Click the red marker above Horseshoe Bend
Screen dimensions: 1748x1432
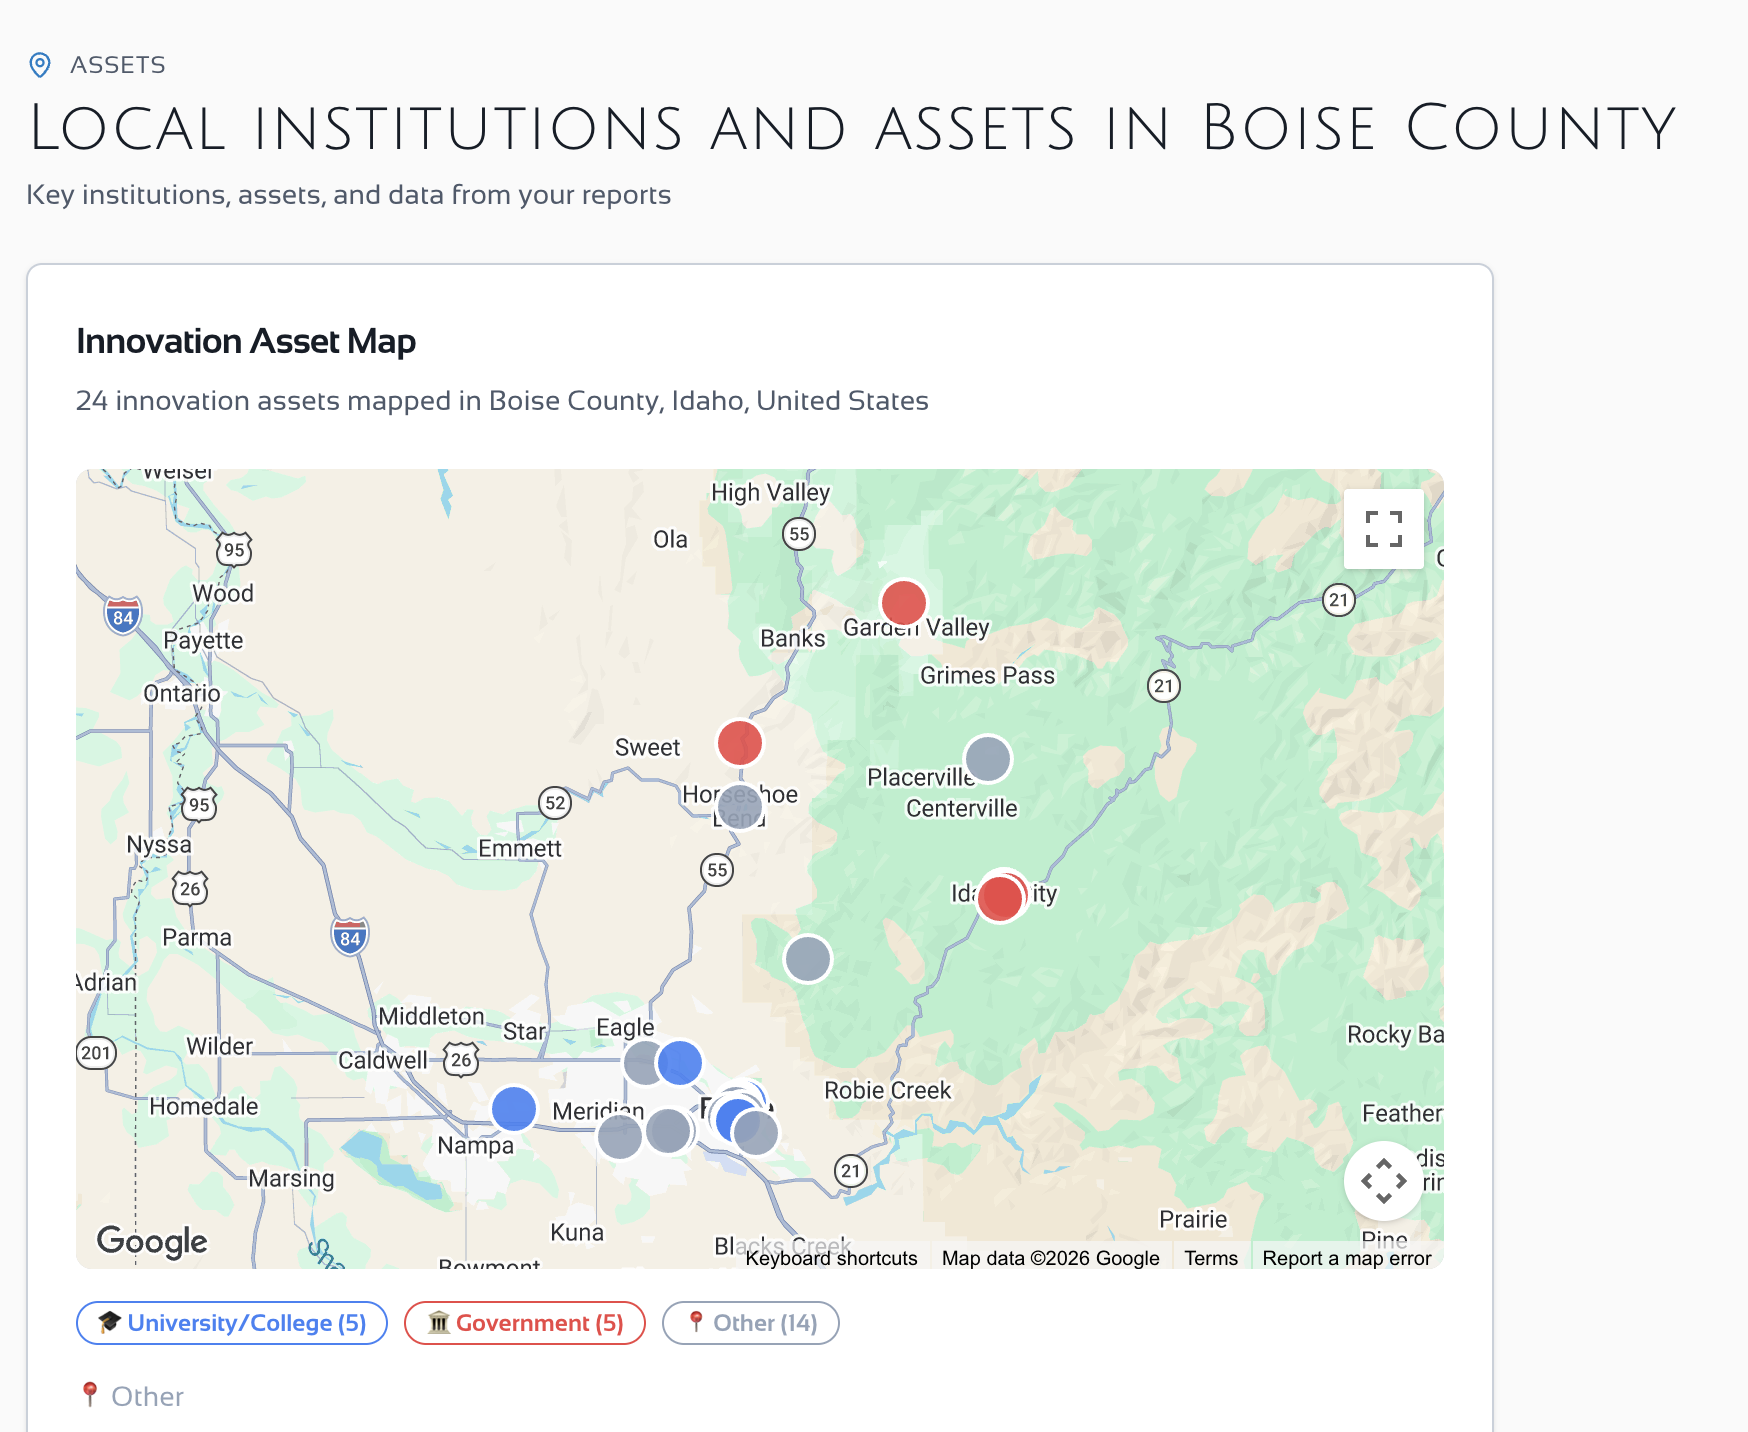coord(740,743)
